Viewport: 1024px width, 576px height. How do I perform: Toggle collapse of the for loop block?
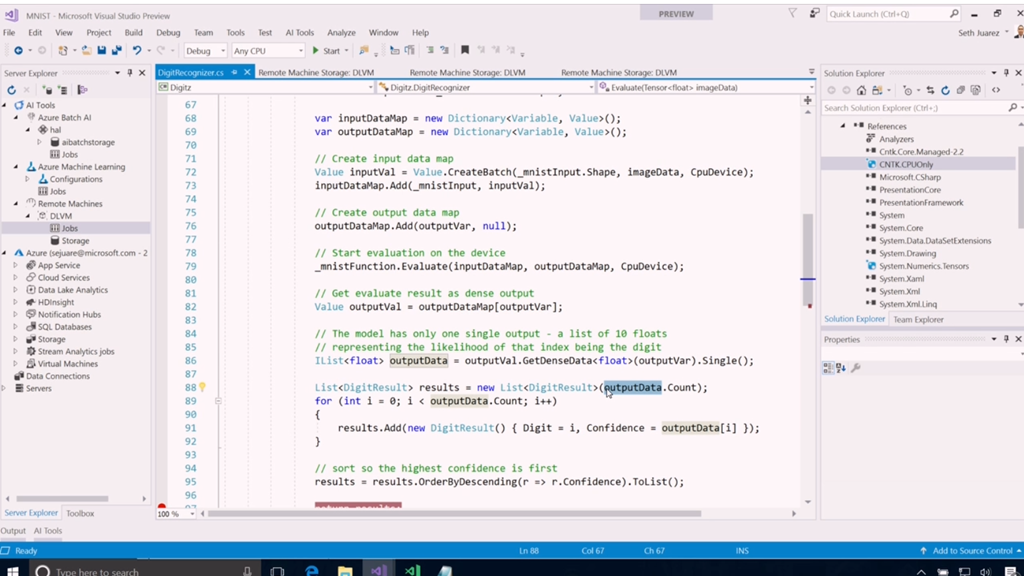pyautogui.click(x=218, y=401)
